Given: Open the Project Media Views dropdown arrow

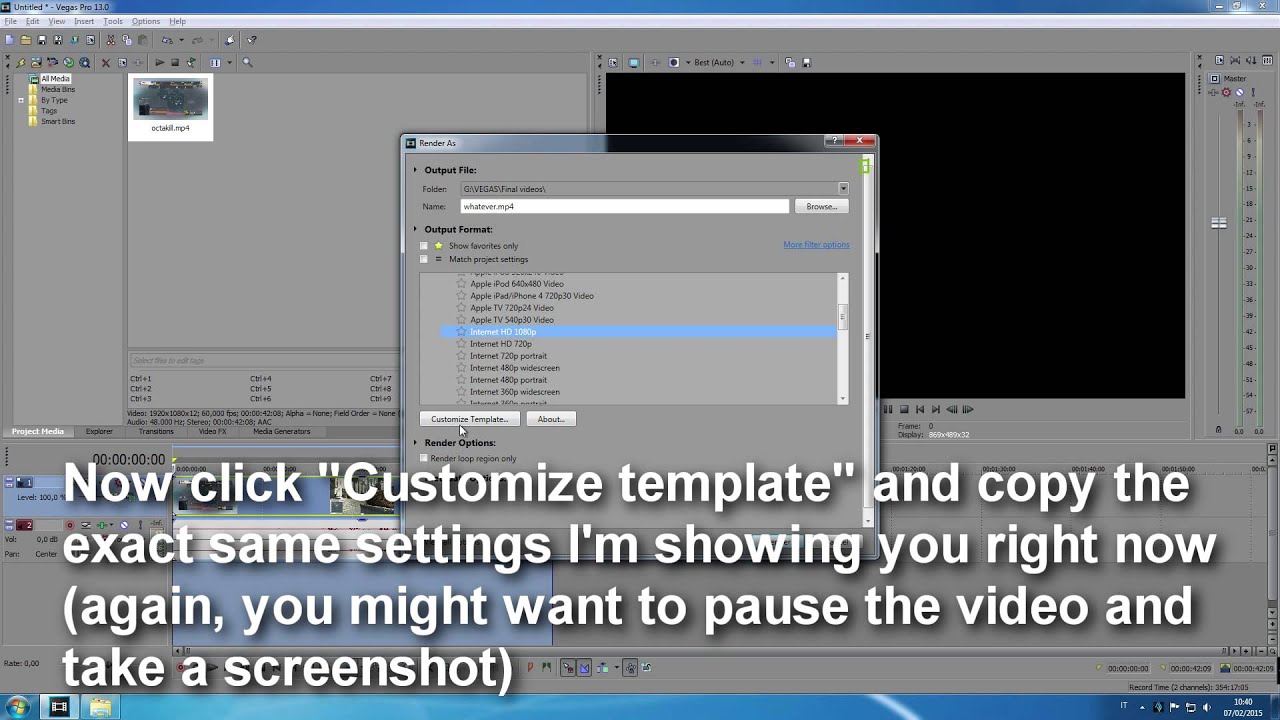Looking at the screenshot, I should (229, 62).
